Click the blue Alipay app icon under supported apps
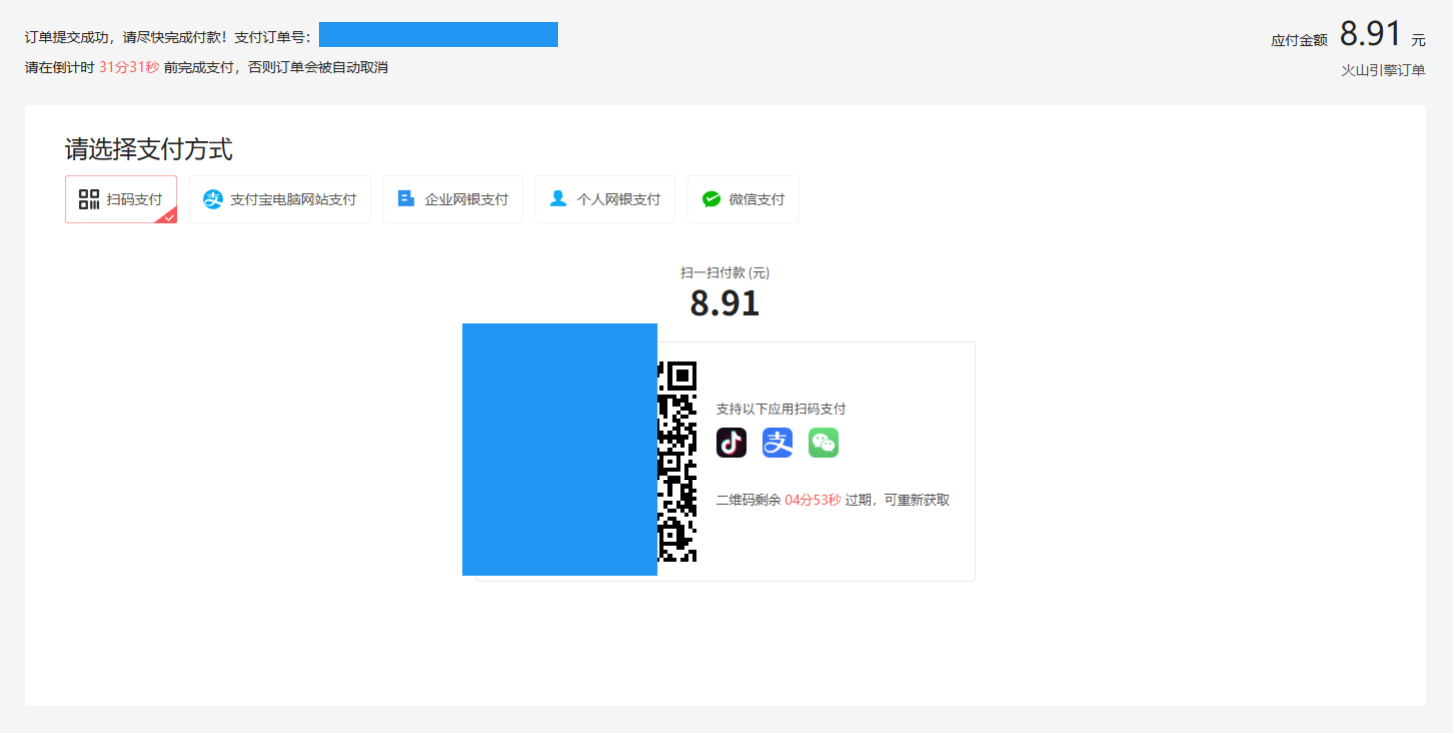1453x733 pixels. (777, 442)
